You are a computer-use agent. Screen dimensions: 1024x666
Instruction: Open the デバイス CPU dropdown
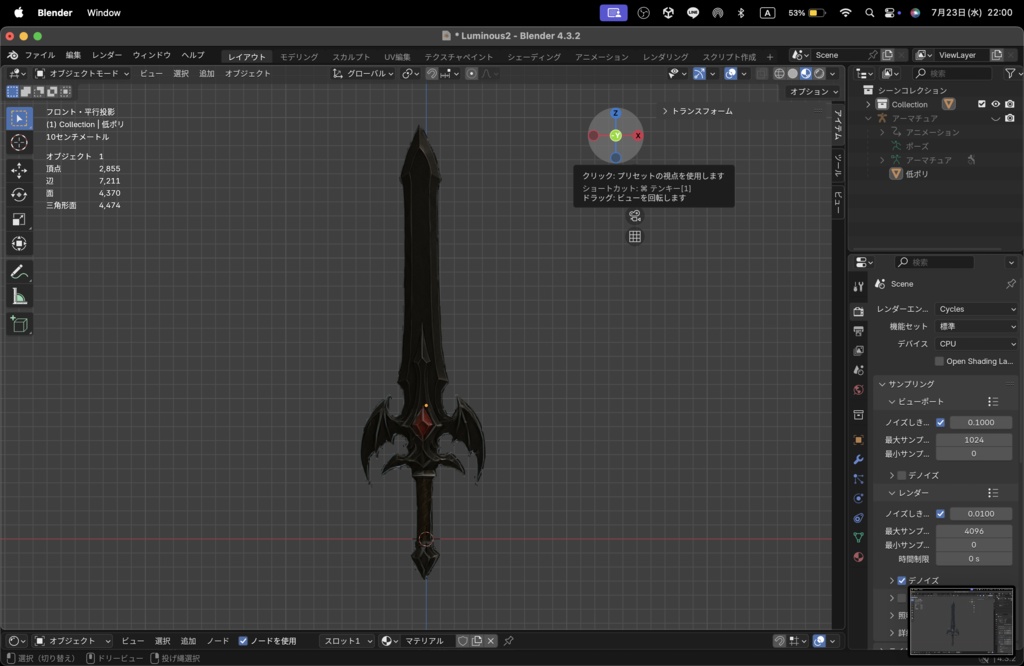(x=977, y=343)
